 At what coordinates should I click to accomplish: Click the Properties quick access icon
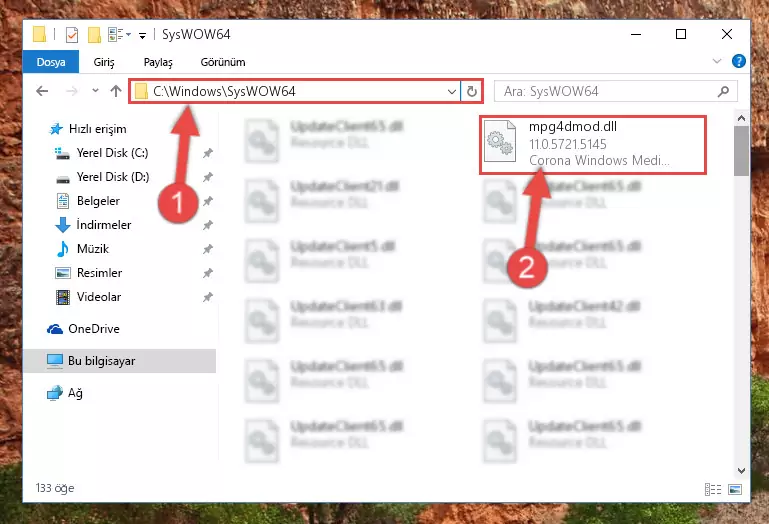[x=72, y=35]
